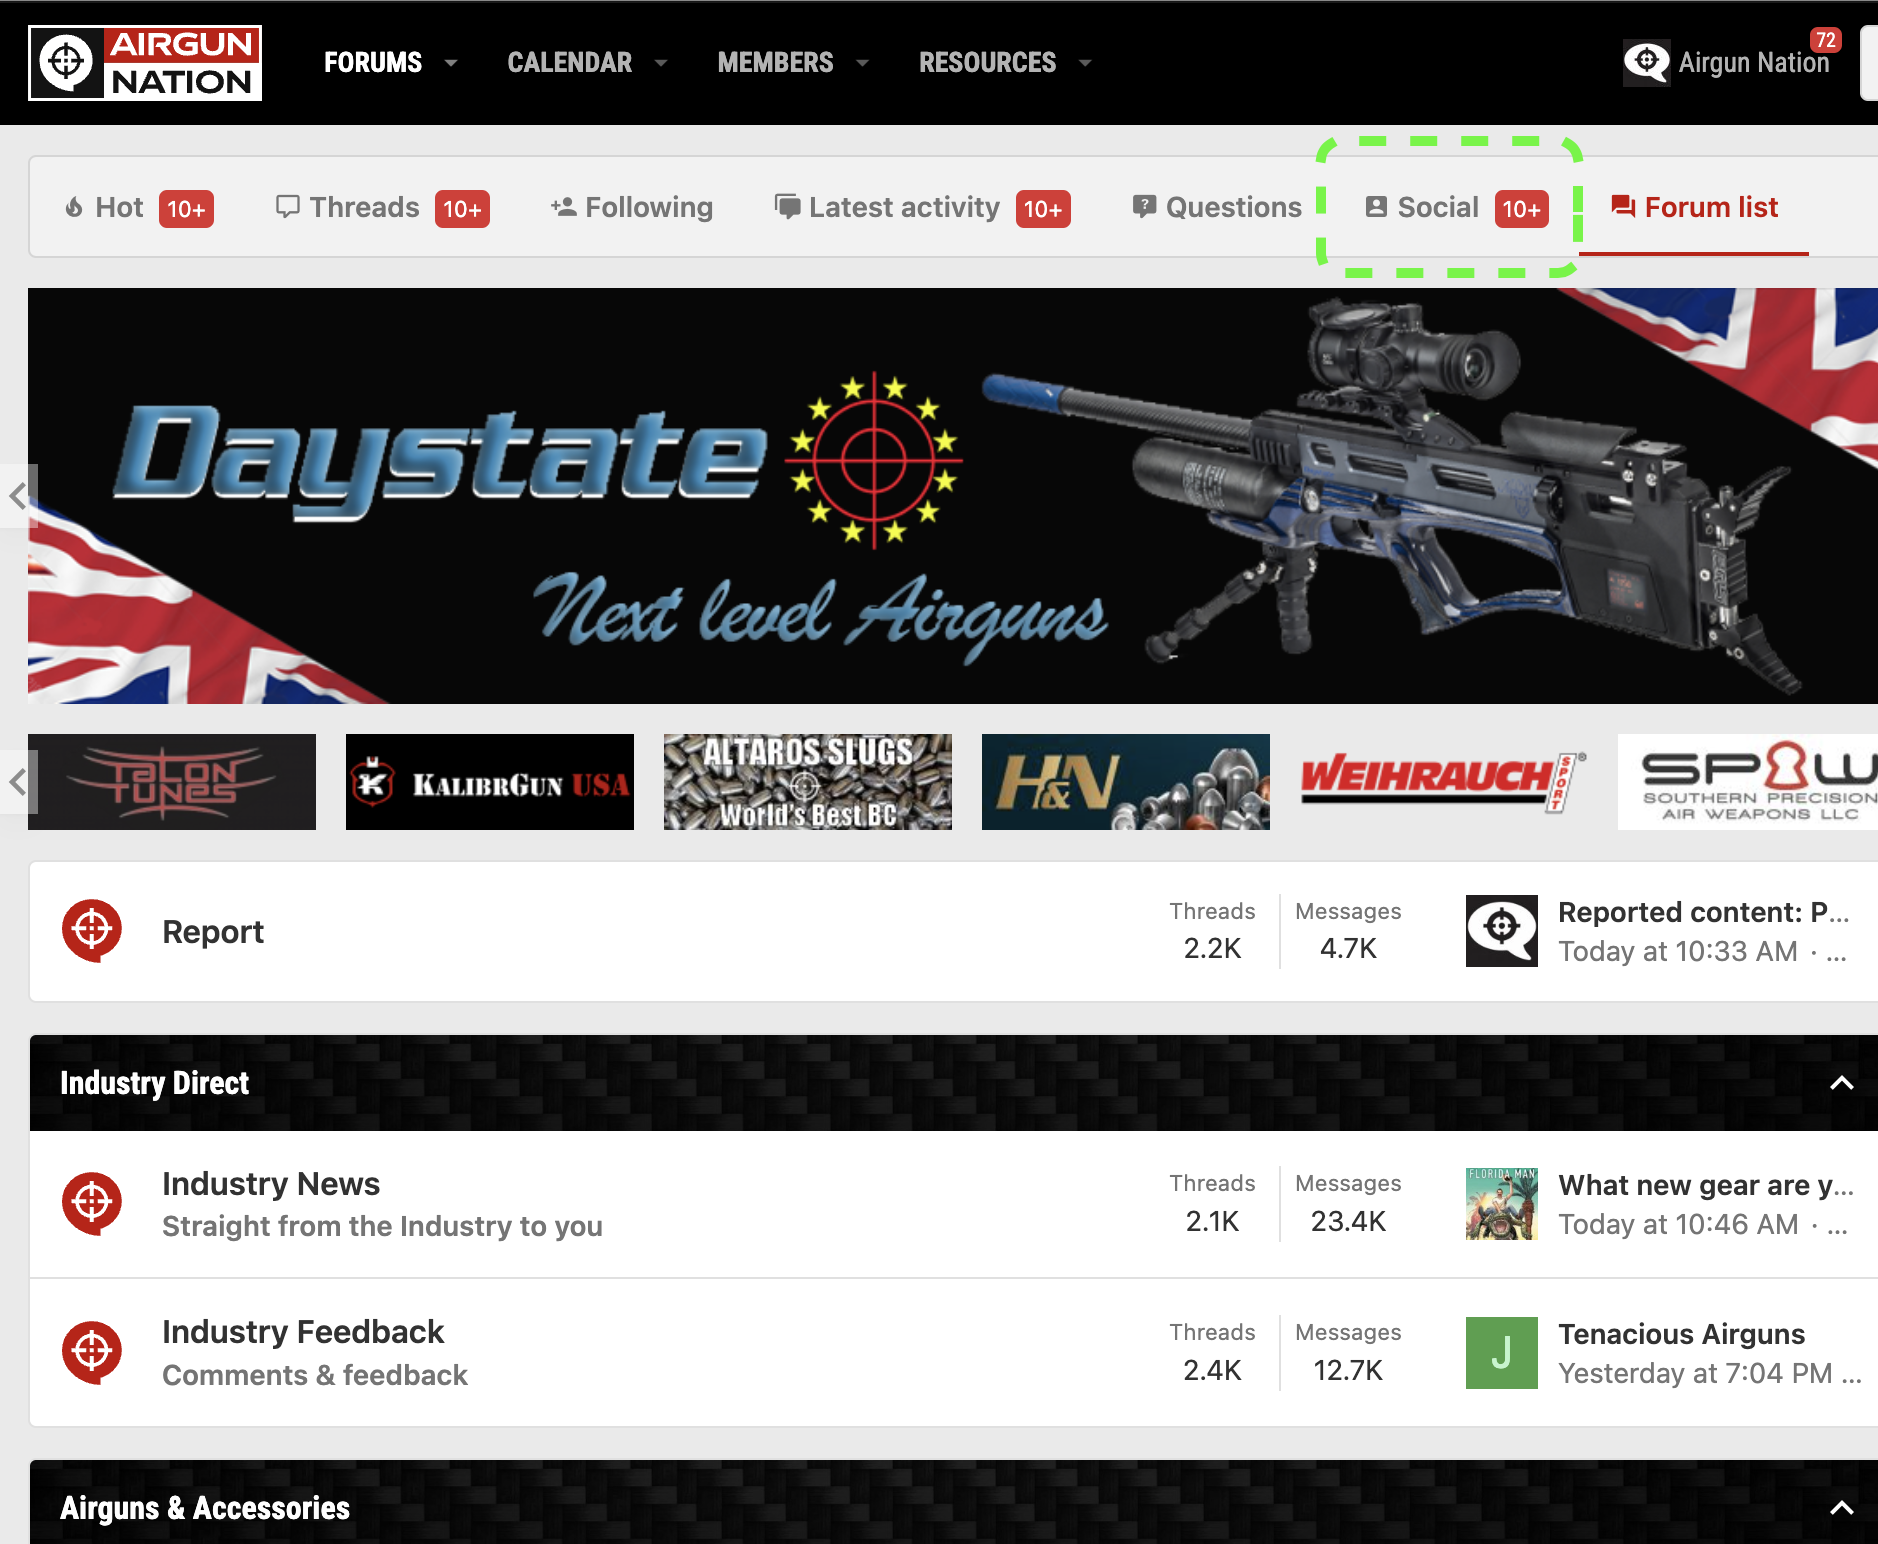
Task: Open the Talon Tunes sponsor logo
Action: pyautogui.click(x=172, y=782)
